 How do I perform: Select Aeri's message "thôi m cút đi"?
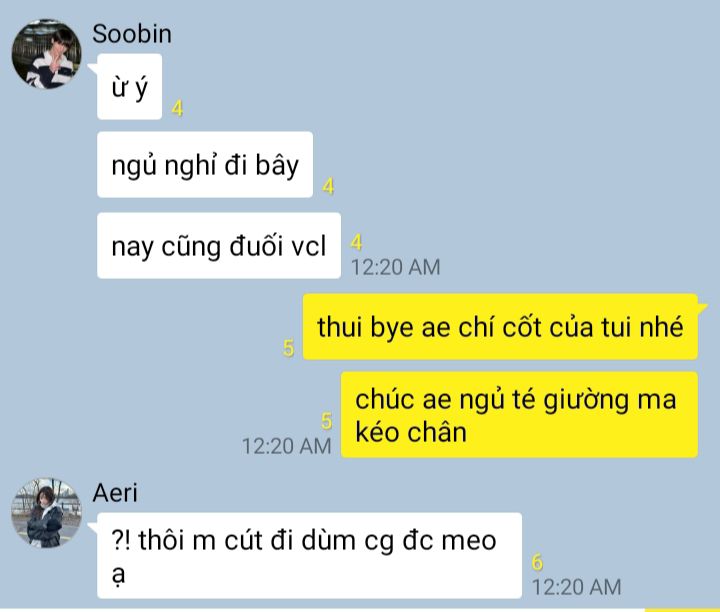[309, 556]
